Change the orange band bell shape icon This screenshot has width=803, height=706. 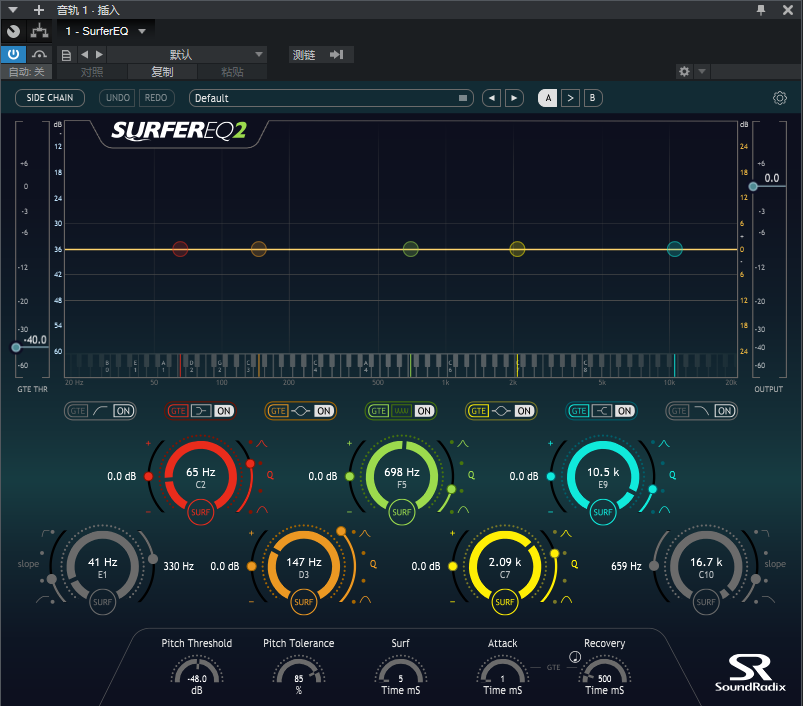point(301,411)
